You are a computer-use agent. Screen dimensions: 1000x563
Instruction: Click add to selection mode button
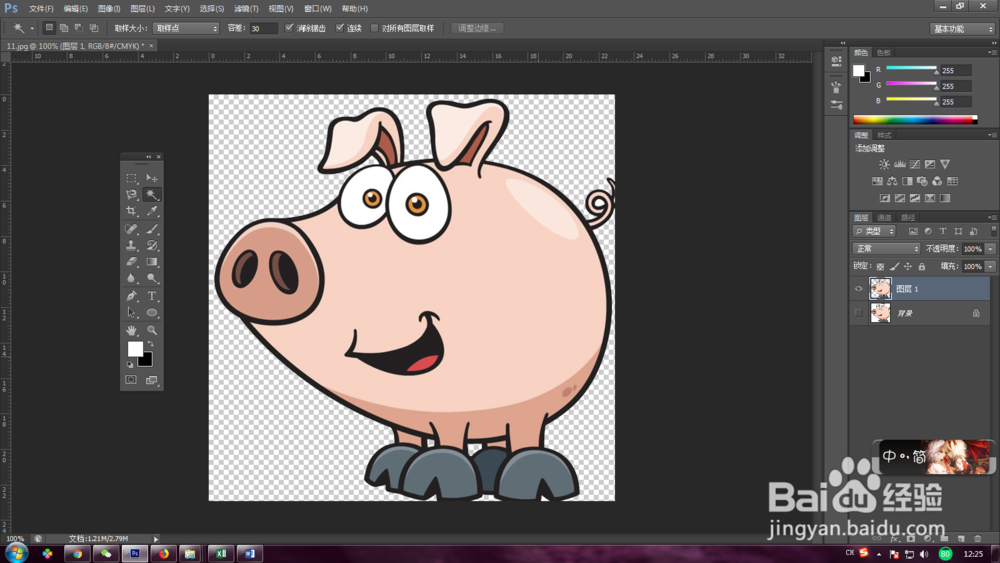(x=64, y=28)
